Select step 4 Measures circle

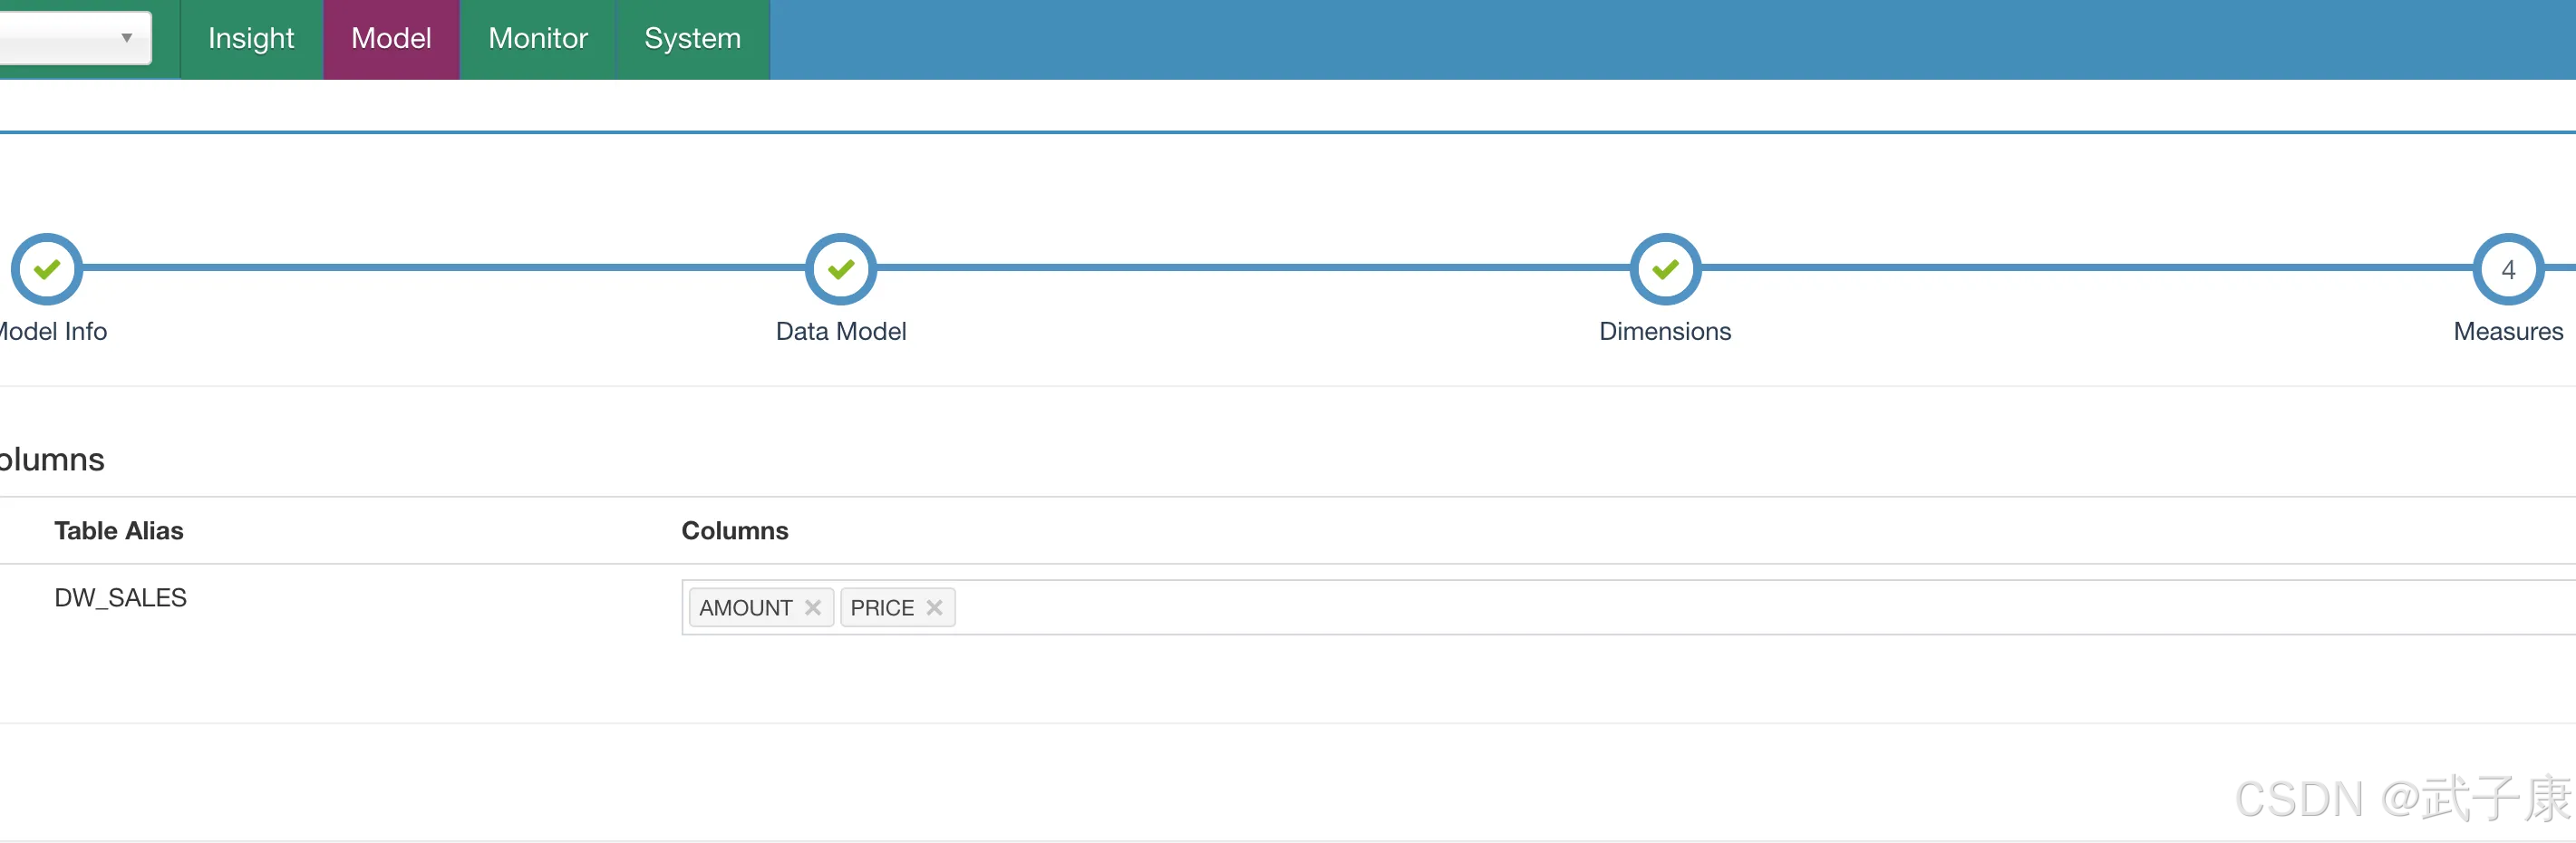[x=2508, y=269]
